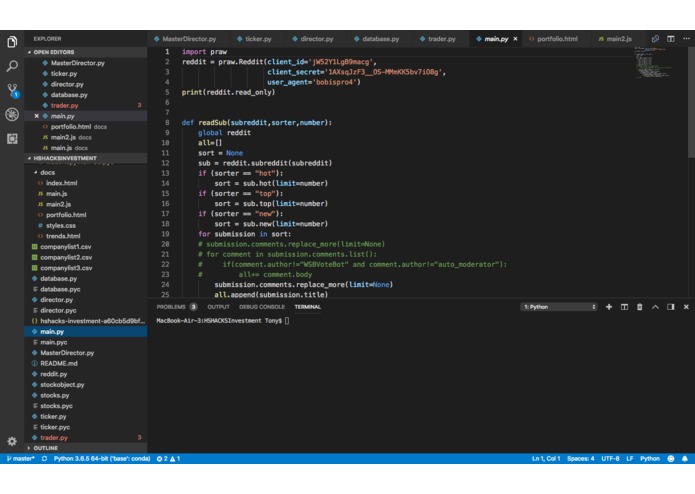Open the editor More Actions ellipsis

[x=686, y=39]
